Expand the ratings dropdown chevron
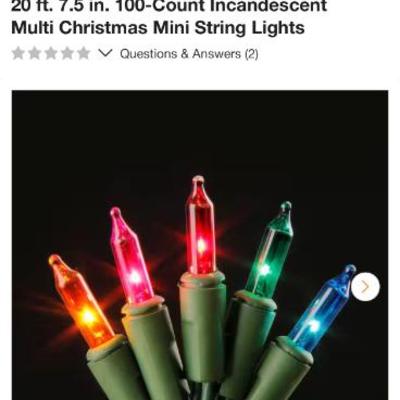This screenshot has height=400, width=400. point(105,53)
